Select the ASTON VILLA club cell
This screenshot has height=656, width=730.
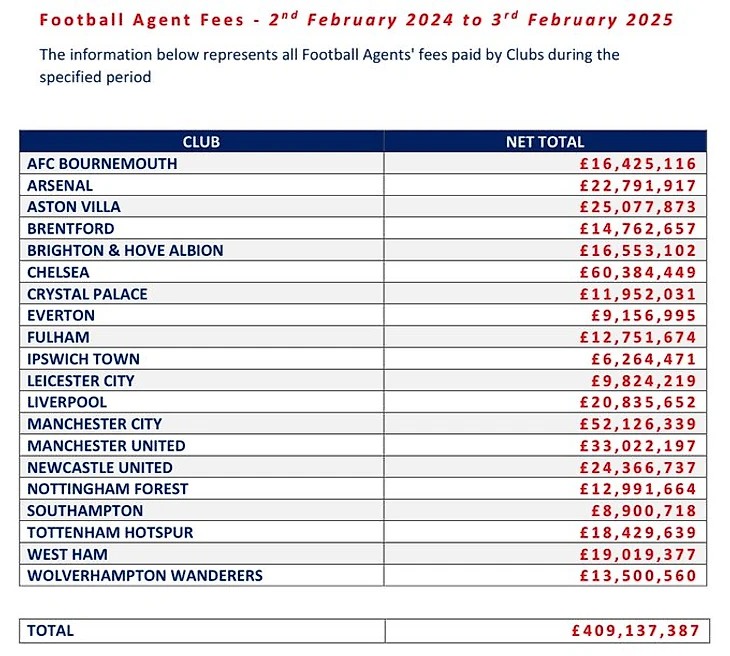pyautogui.click(x=74, y=207)
